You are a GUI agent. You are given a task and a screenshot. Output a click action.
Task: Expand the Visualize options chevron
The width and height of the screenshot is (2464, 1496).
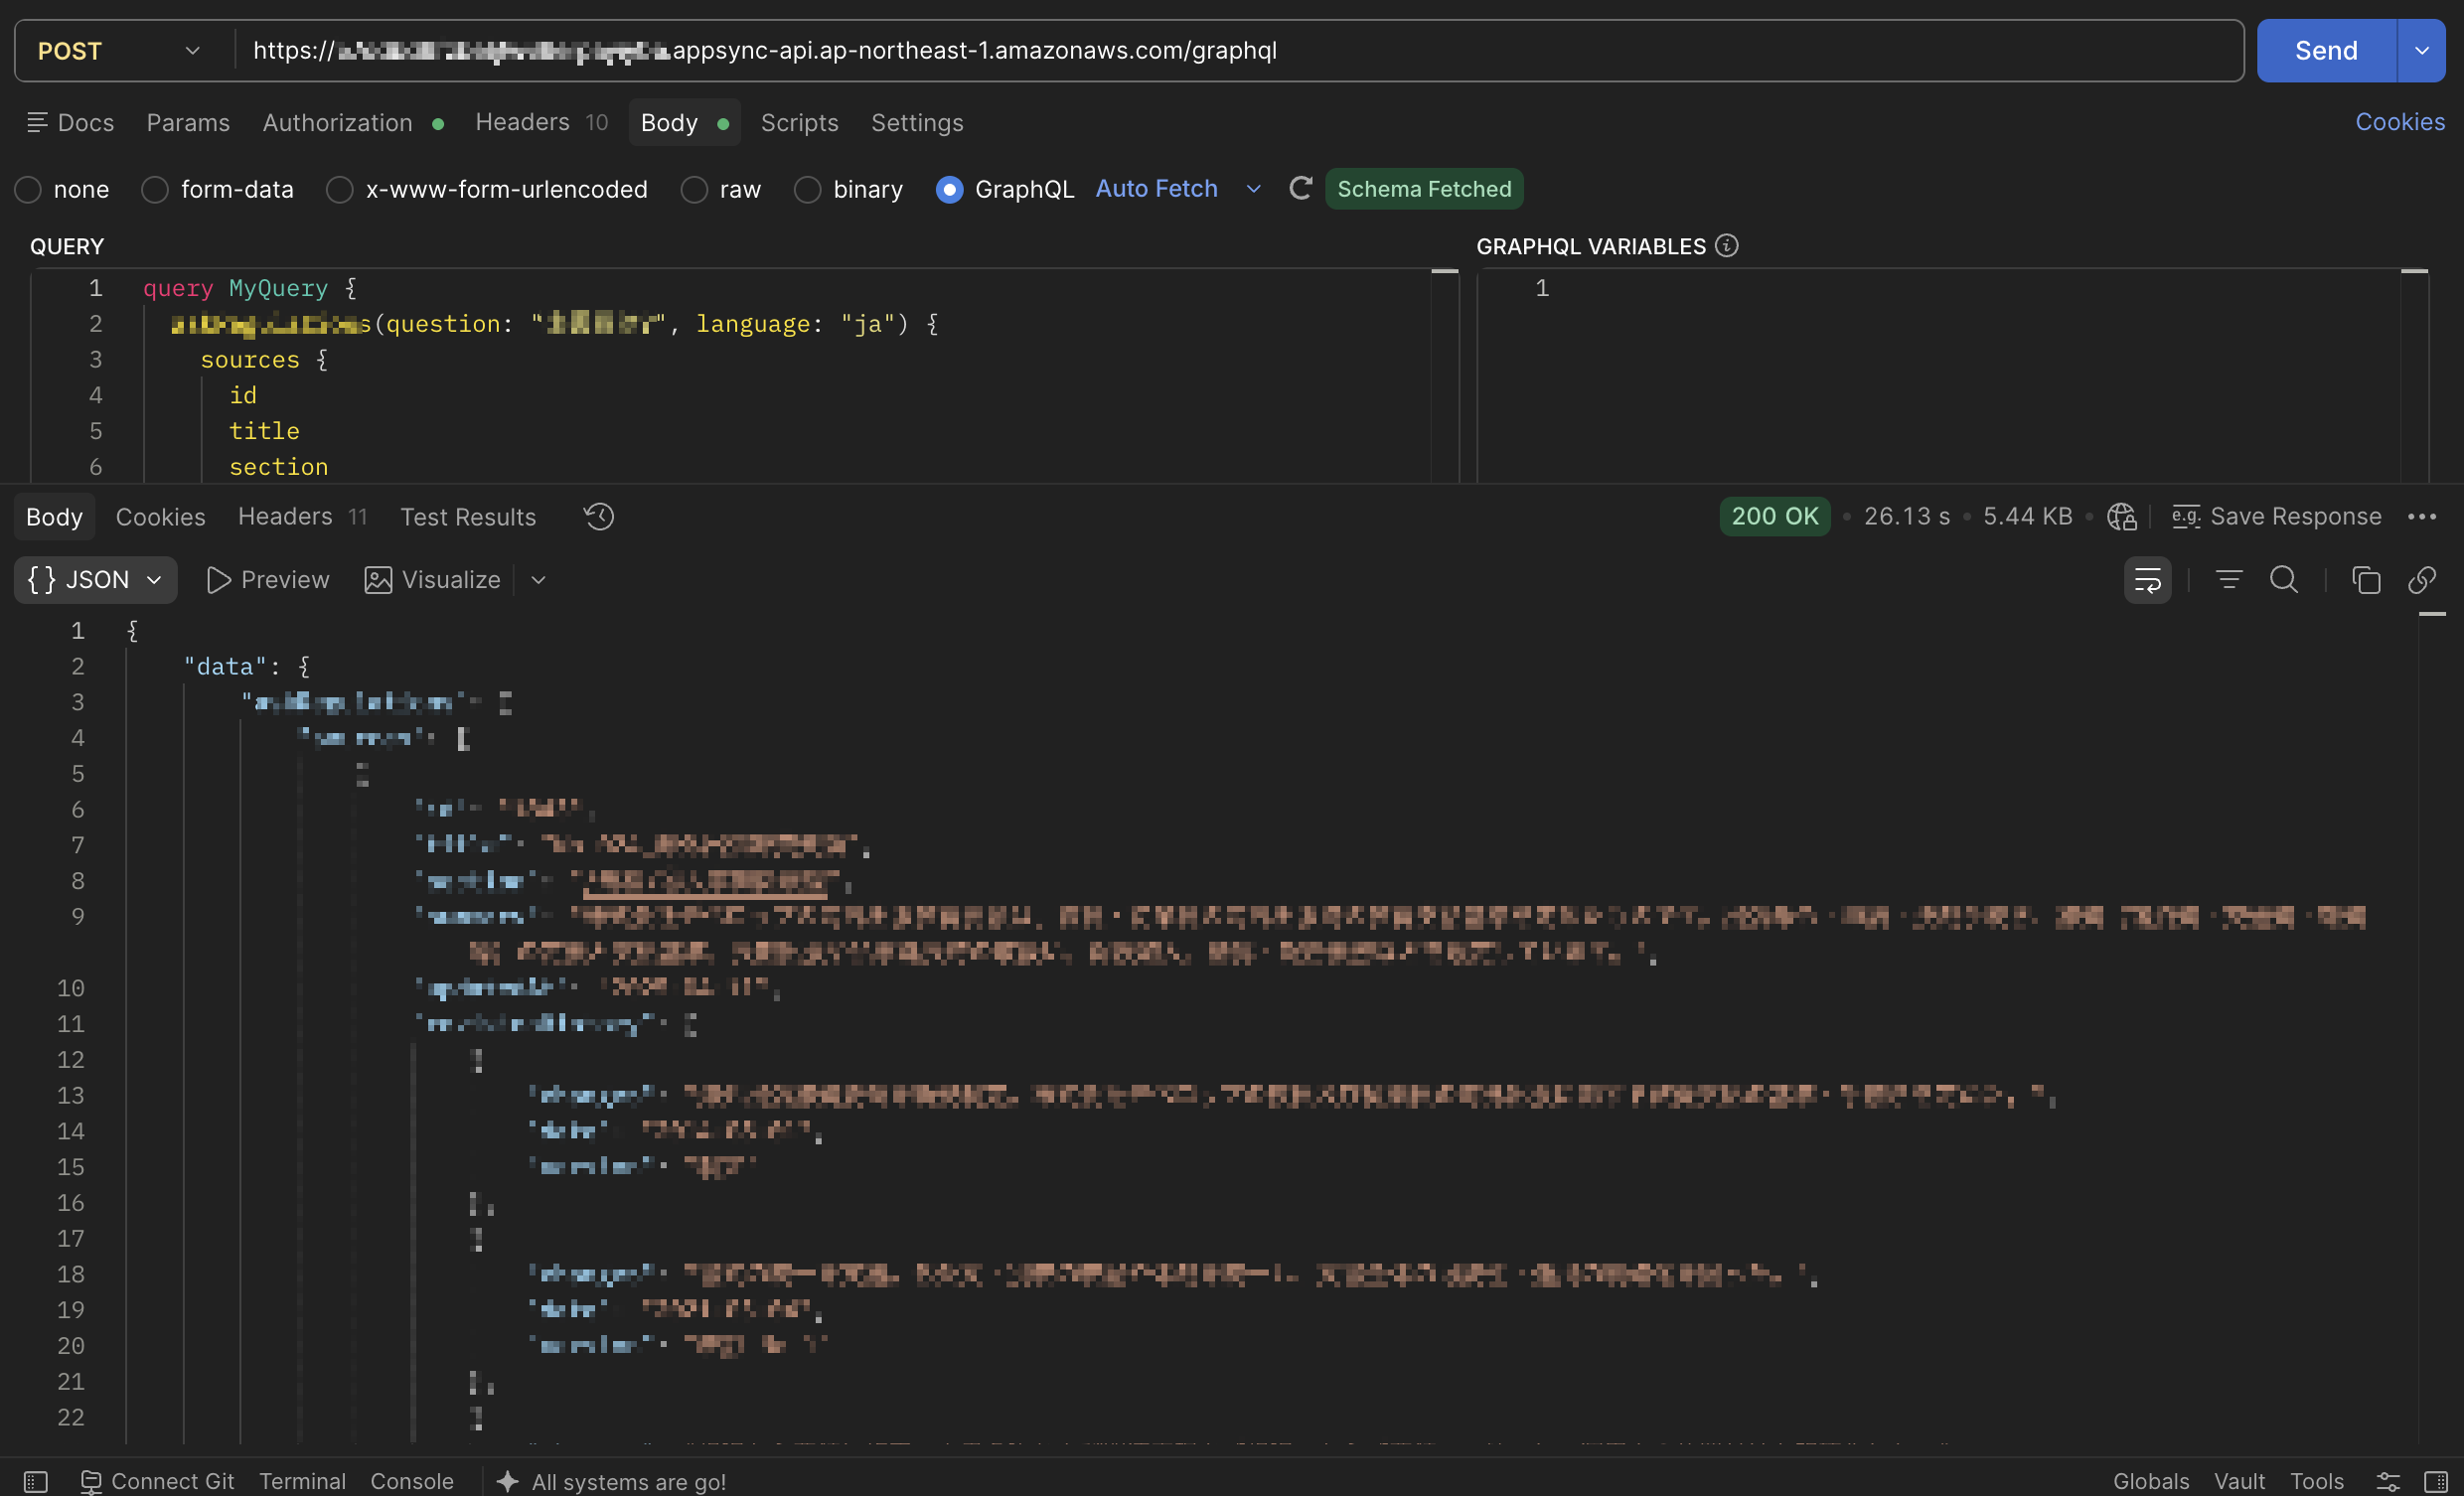(538, 580)
